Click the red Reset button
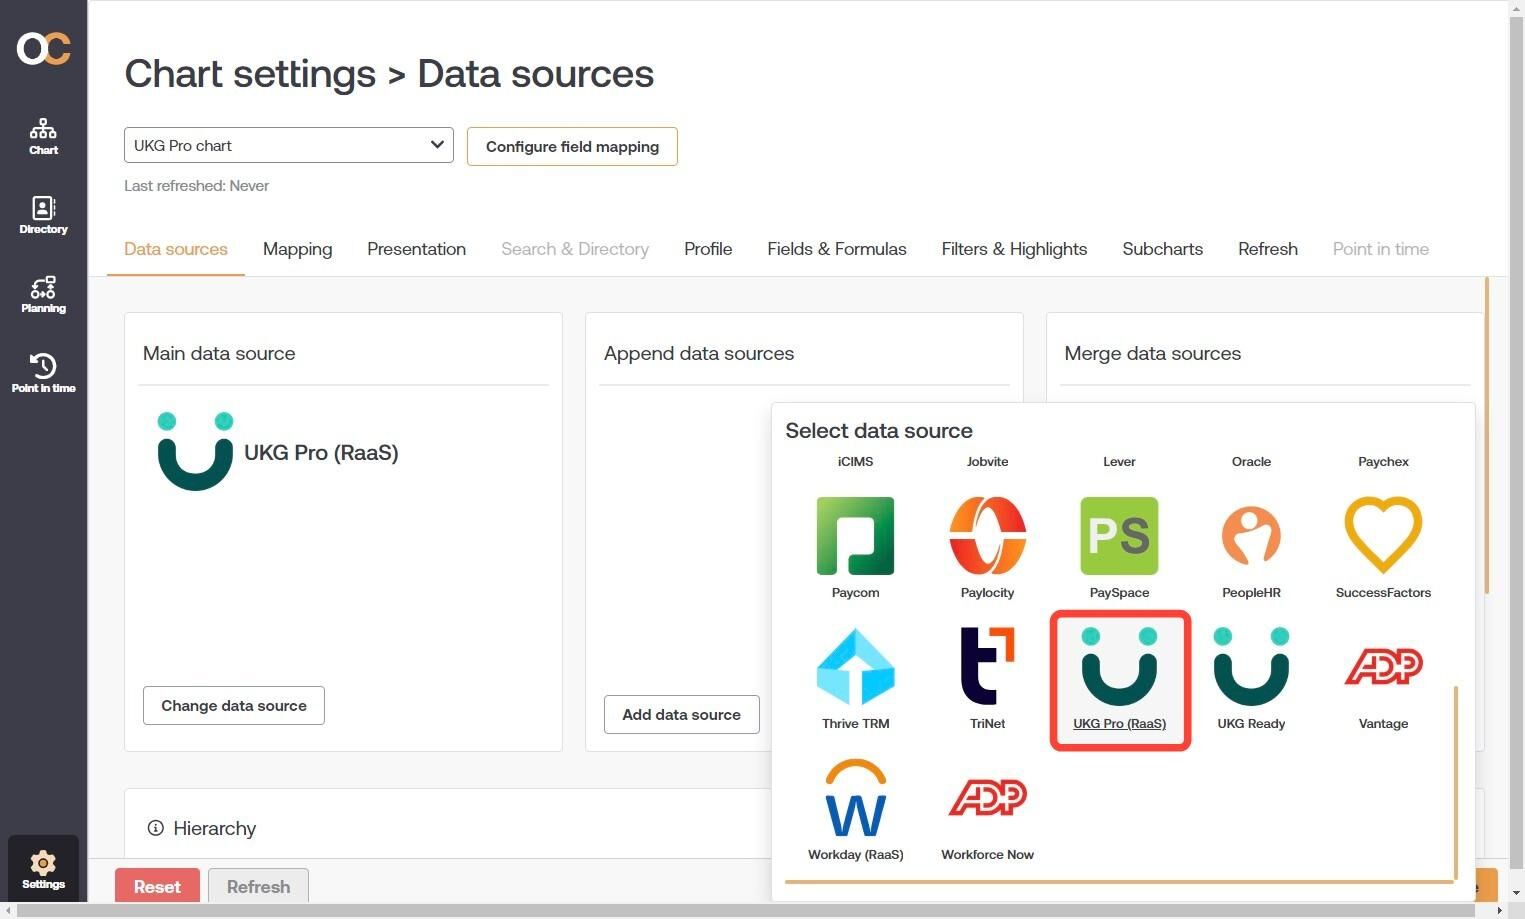This screenshot has width=1525, height=919. [157, 886]
